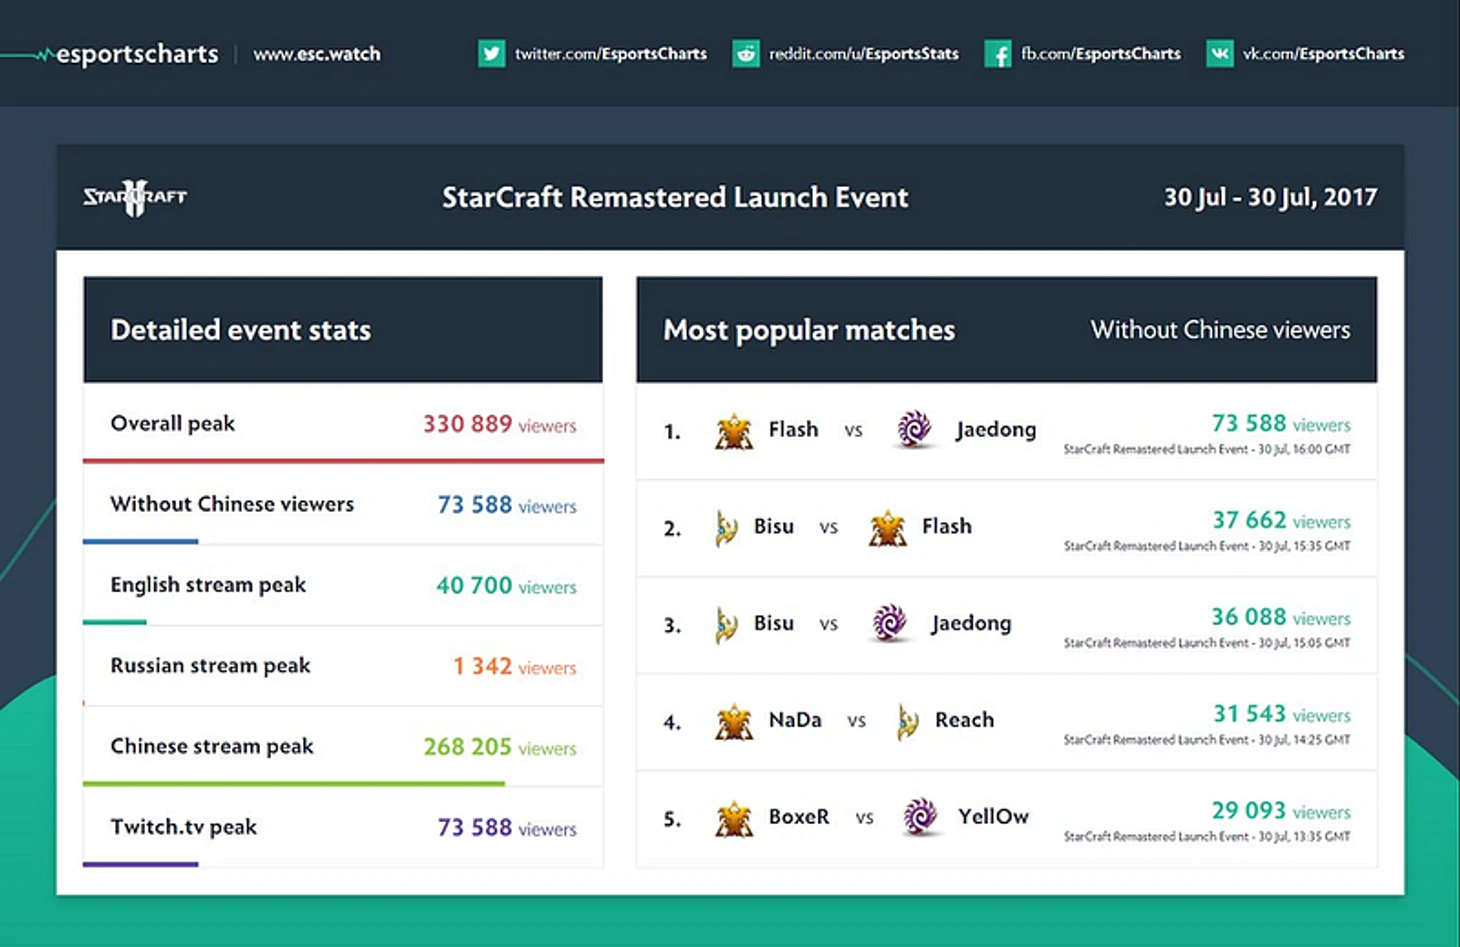Click the name Flash in match 1
The width and height of the screenshot is (1460, 947).
793,430
